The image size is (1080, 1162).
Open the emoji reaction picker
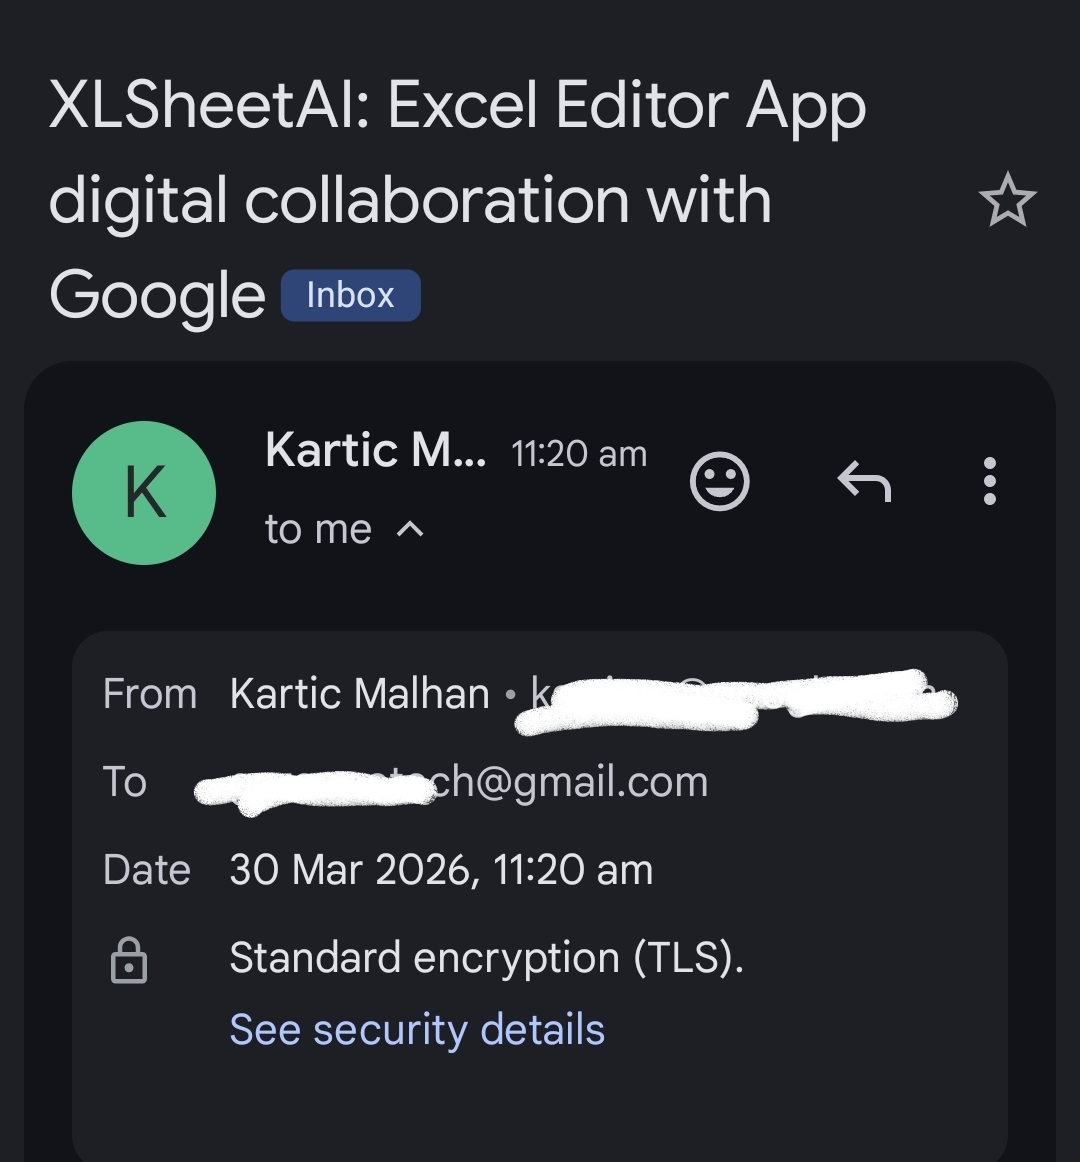(x=719, y=482)
